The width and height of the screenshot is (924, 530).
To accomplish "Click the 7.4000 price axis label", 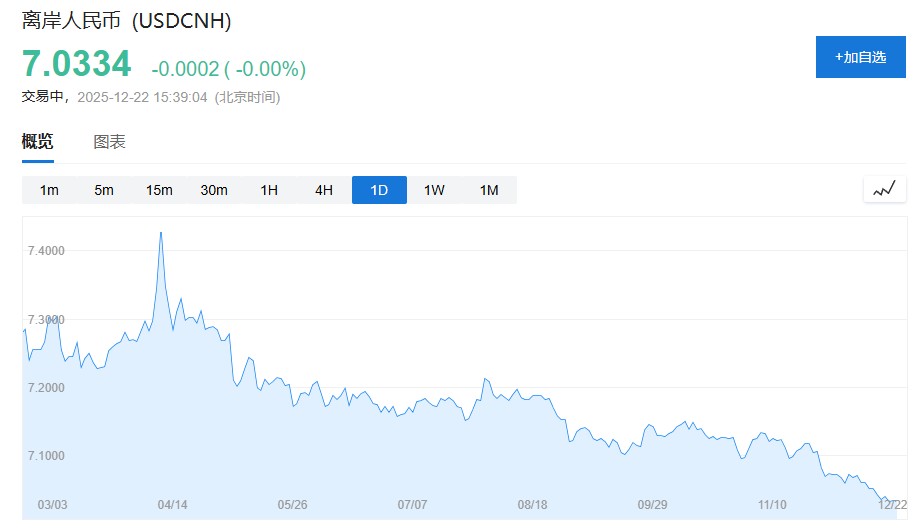I will tap(46, 250).
